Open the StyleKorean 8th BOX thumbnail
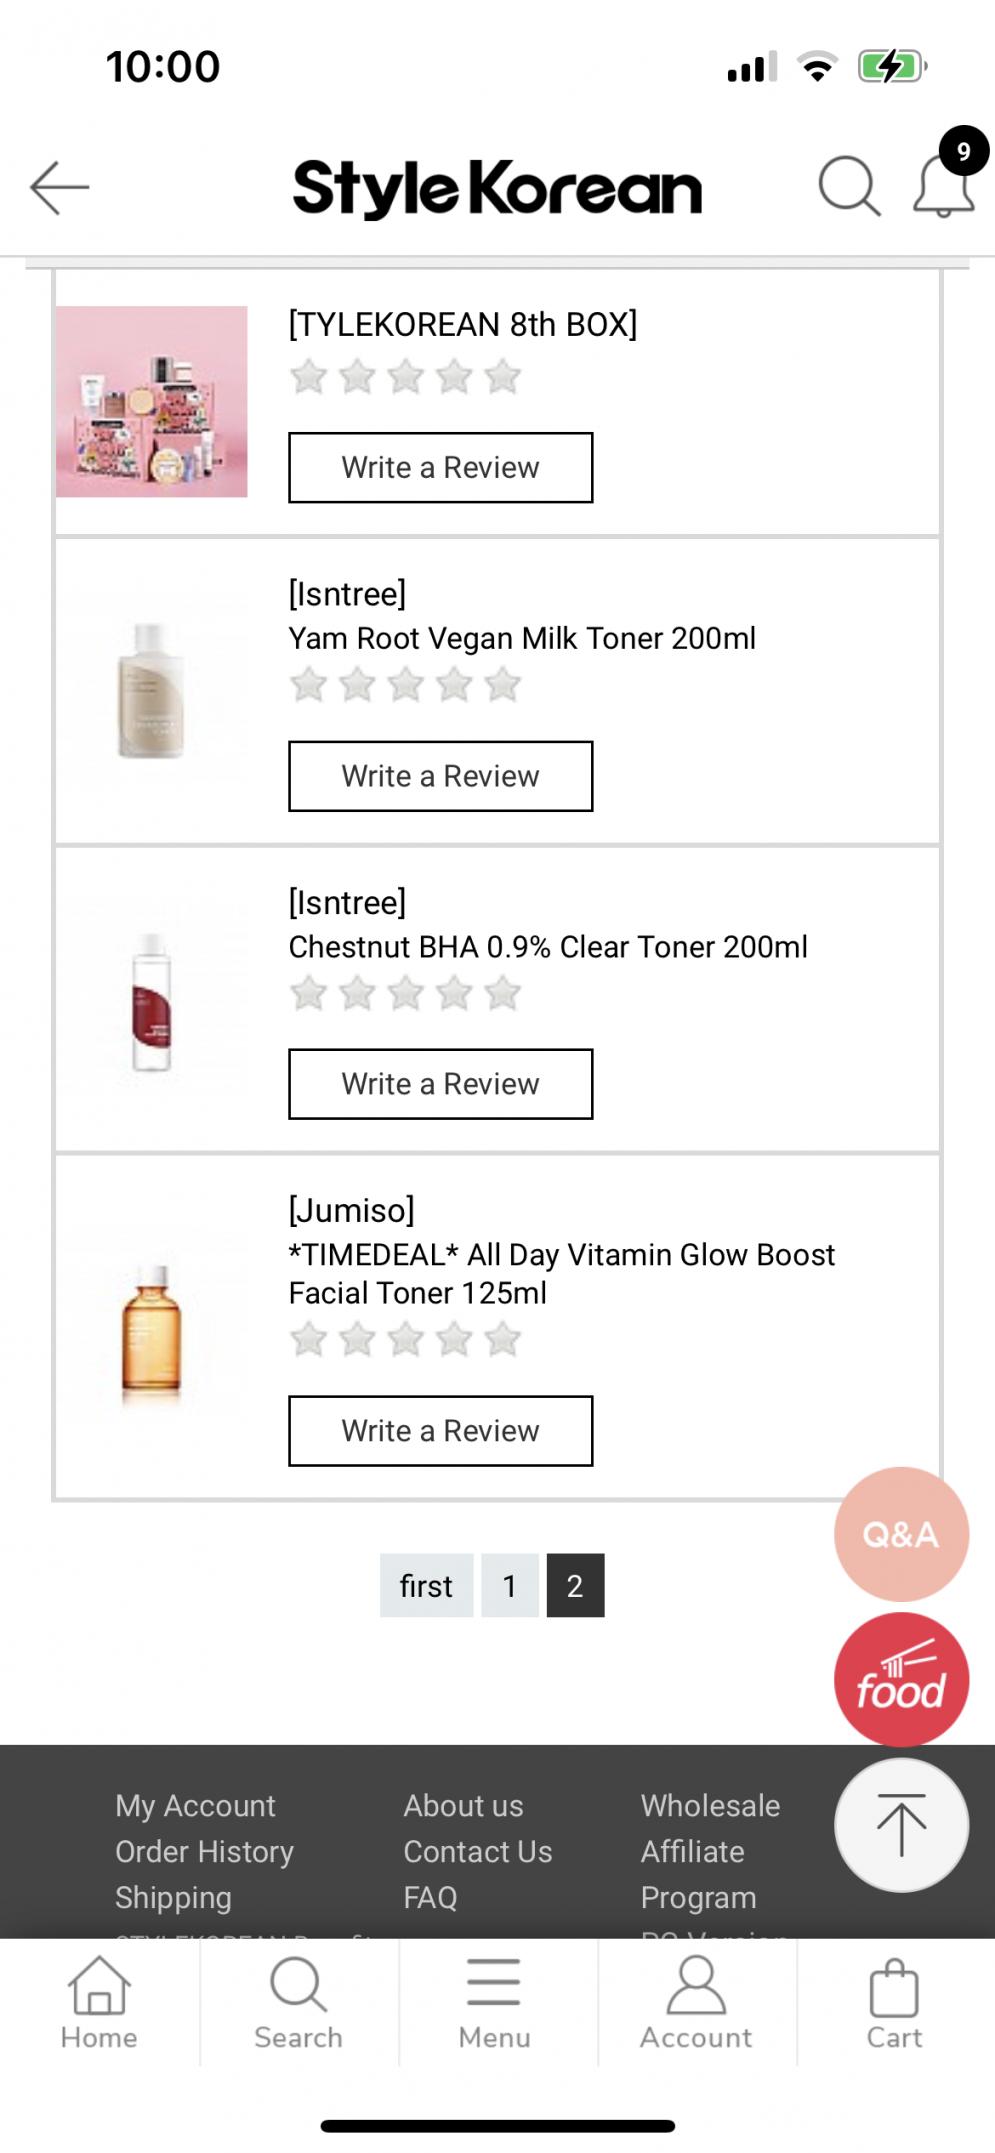The width and height of the screenshot is (995, 2153). click(x=152, y=401)
